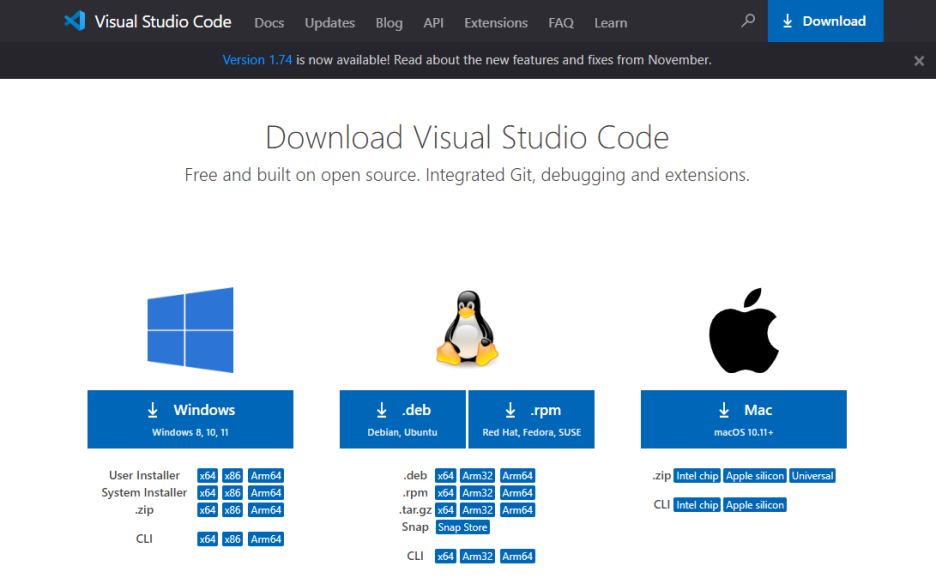The width and height of the screenshot is (936, 584).
Task: Download the .deb package for Debian, Ubuntu
Action: pyautogui.click(x=402, y=419)
